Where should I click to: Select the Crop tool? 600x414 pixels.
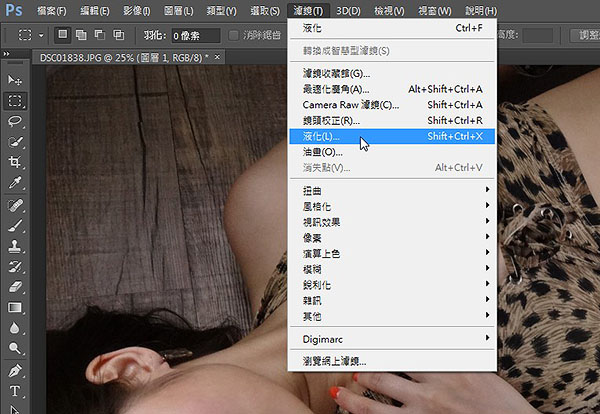[x=15, y=162]
